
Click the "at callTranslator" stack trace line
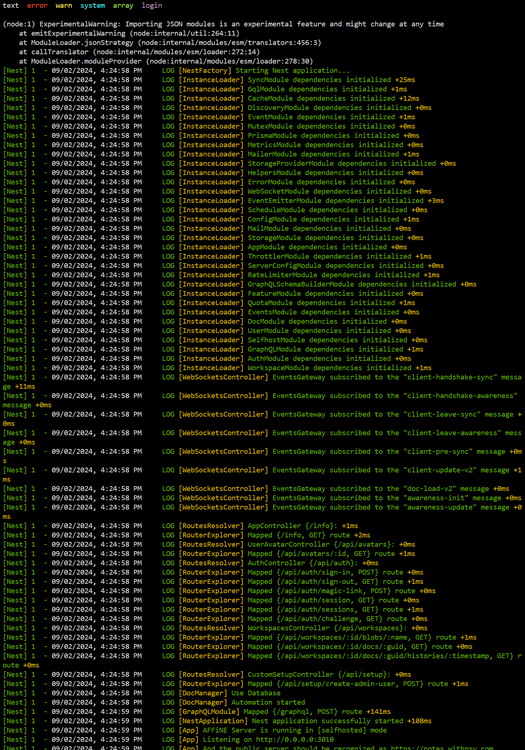(139, 52)
